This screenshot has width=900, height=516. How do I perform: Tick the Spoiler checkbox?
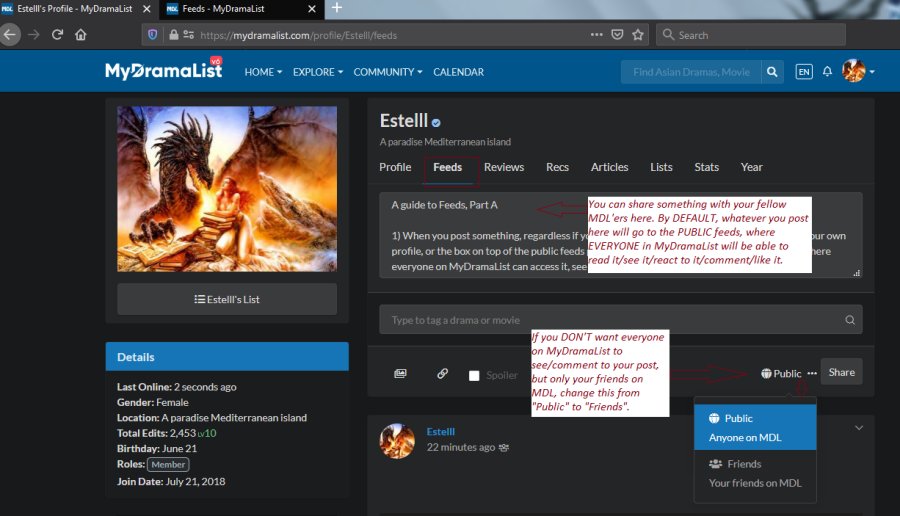click(x=474, y=375)
